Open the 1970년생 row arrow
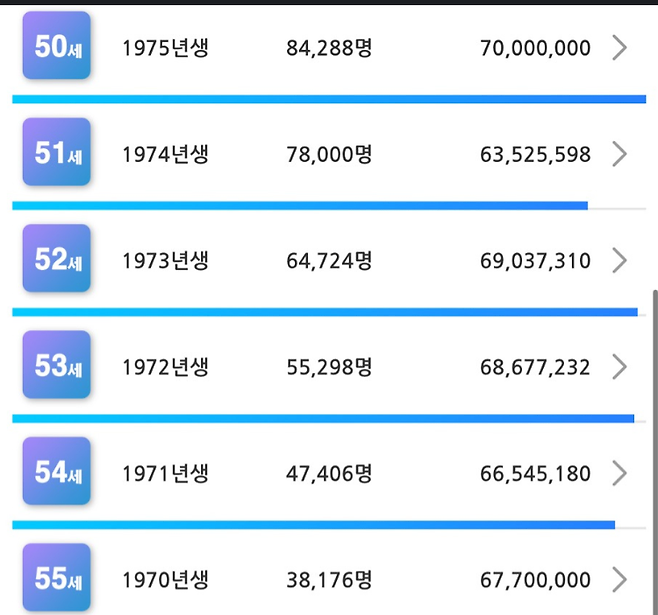This screenshot has height=615, width=658. (619, 579)
